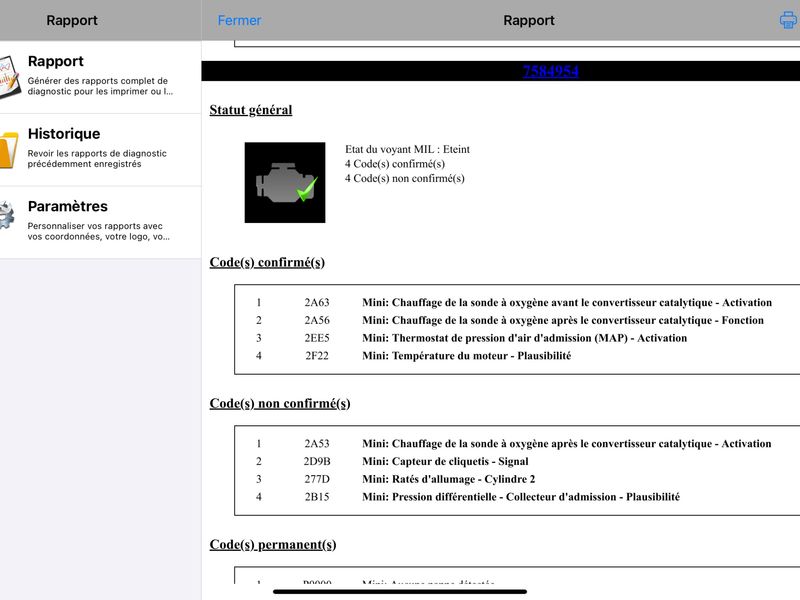The width and height of the screenshot is (800, 600).
Task: Click the Rapport notebook icon in sidebar
Action: (9, 77)
